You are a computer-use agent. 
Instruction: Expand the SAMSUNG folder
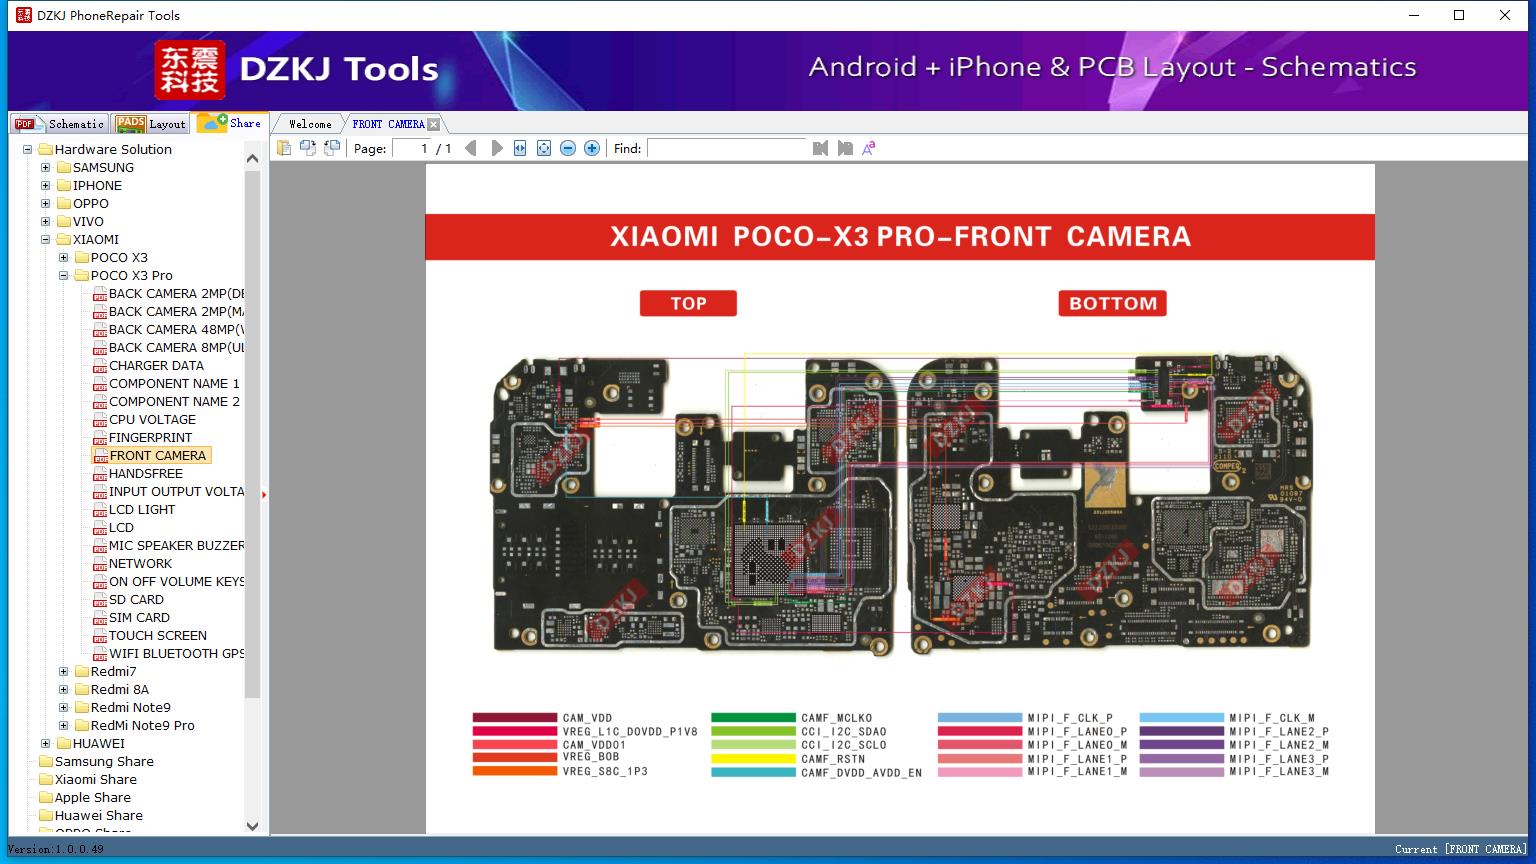point(46,168)
